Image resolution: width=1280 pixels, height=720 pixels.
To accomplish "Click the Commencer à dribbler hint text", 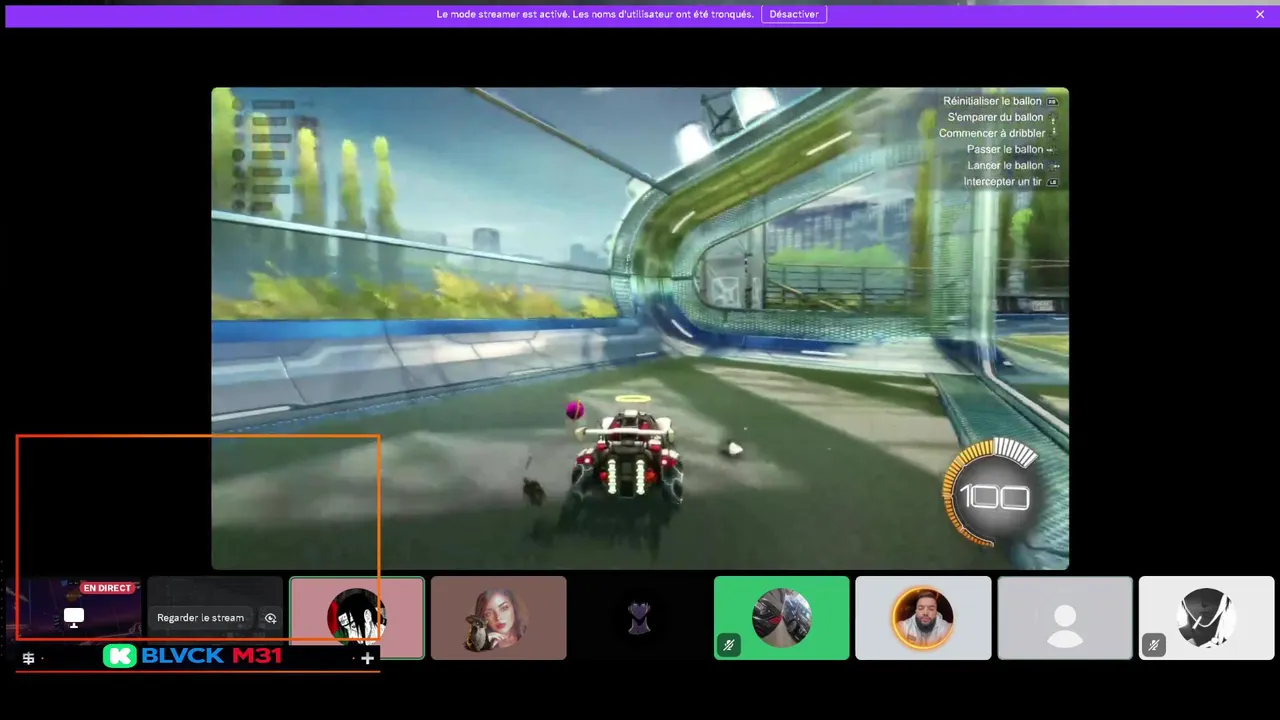I will point(992,133).
